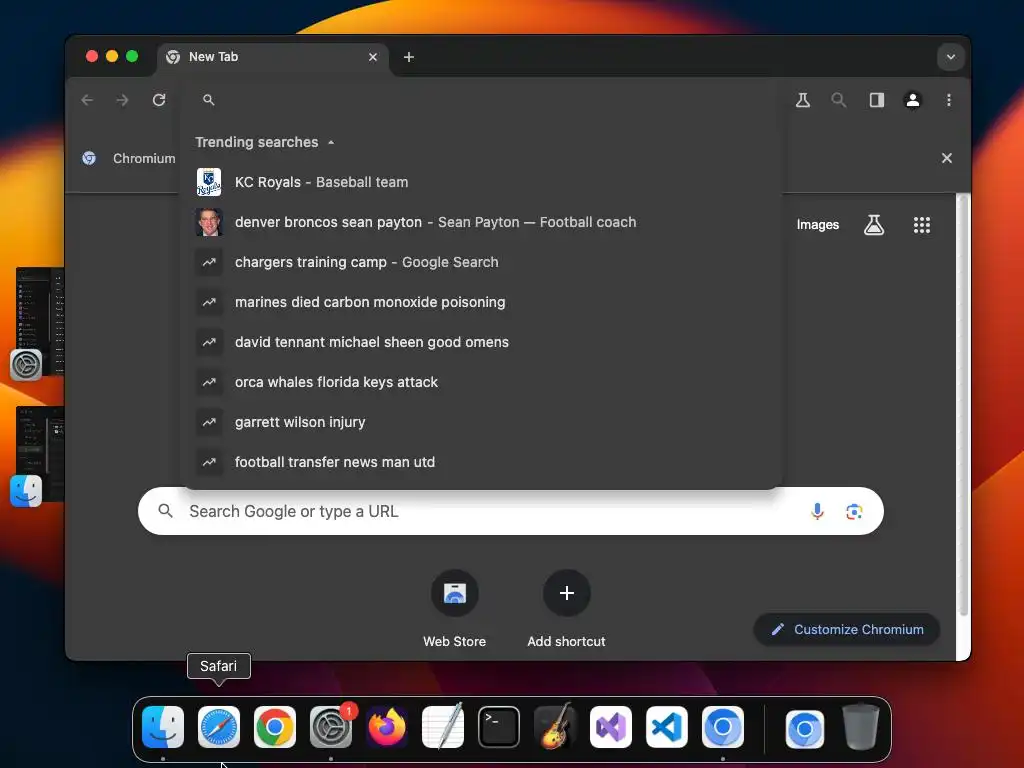
Task: Click the address bar input field
Action: click(x=483, y=100)
